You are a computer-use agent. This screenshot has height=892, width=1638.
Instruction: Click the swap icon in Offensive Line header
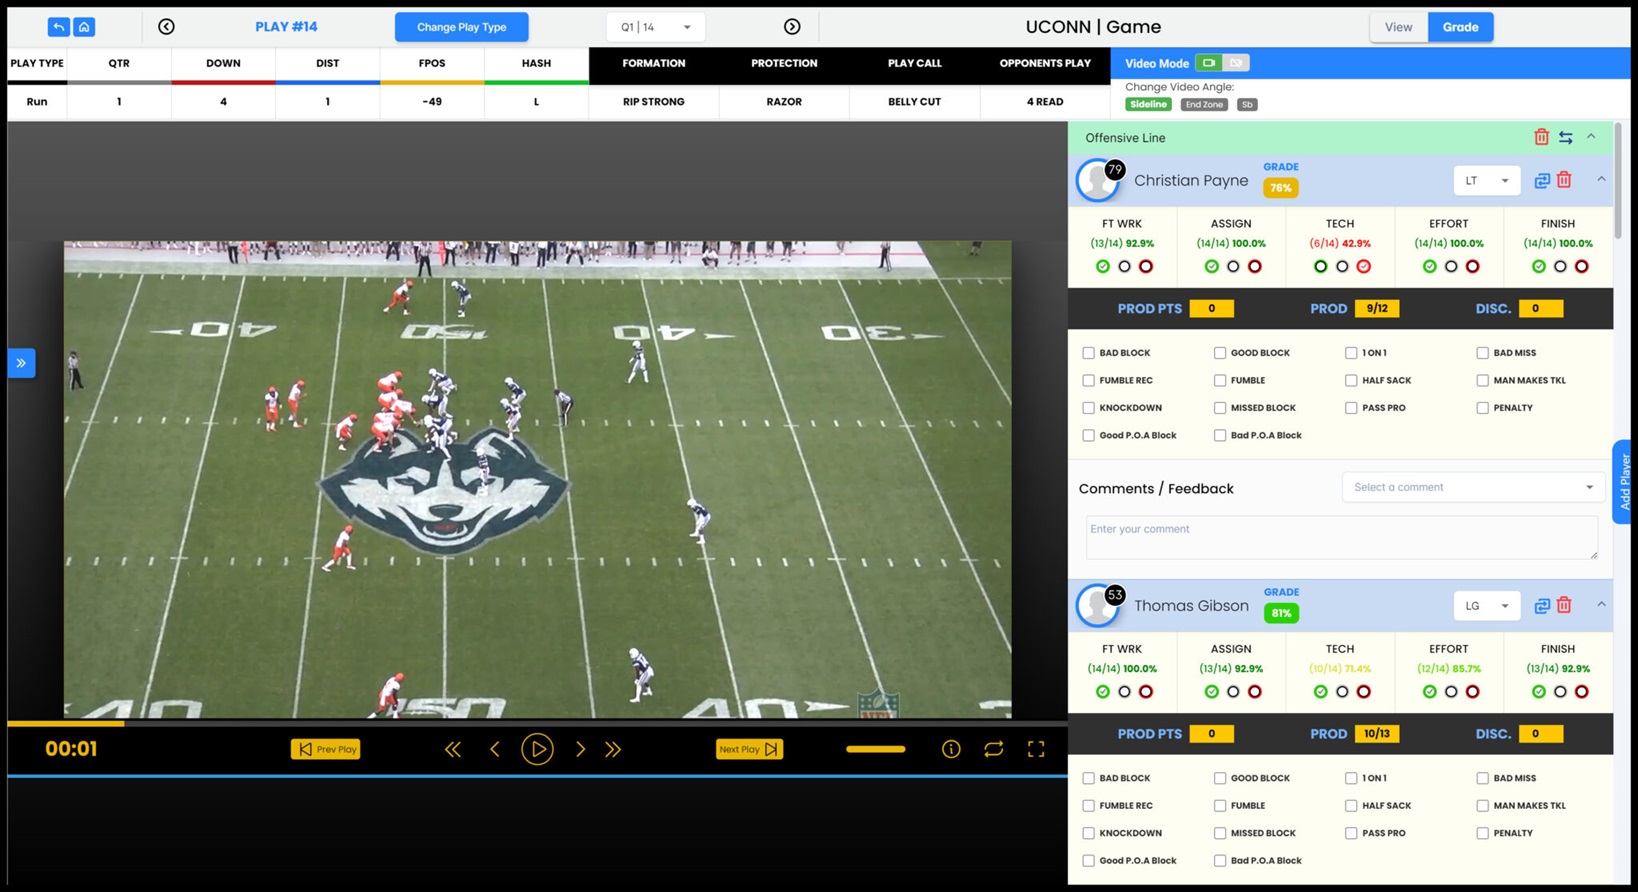1566,137
